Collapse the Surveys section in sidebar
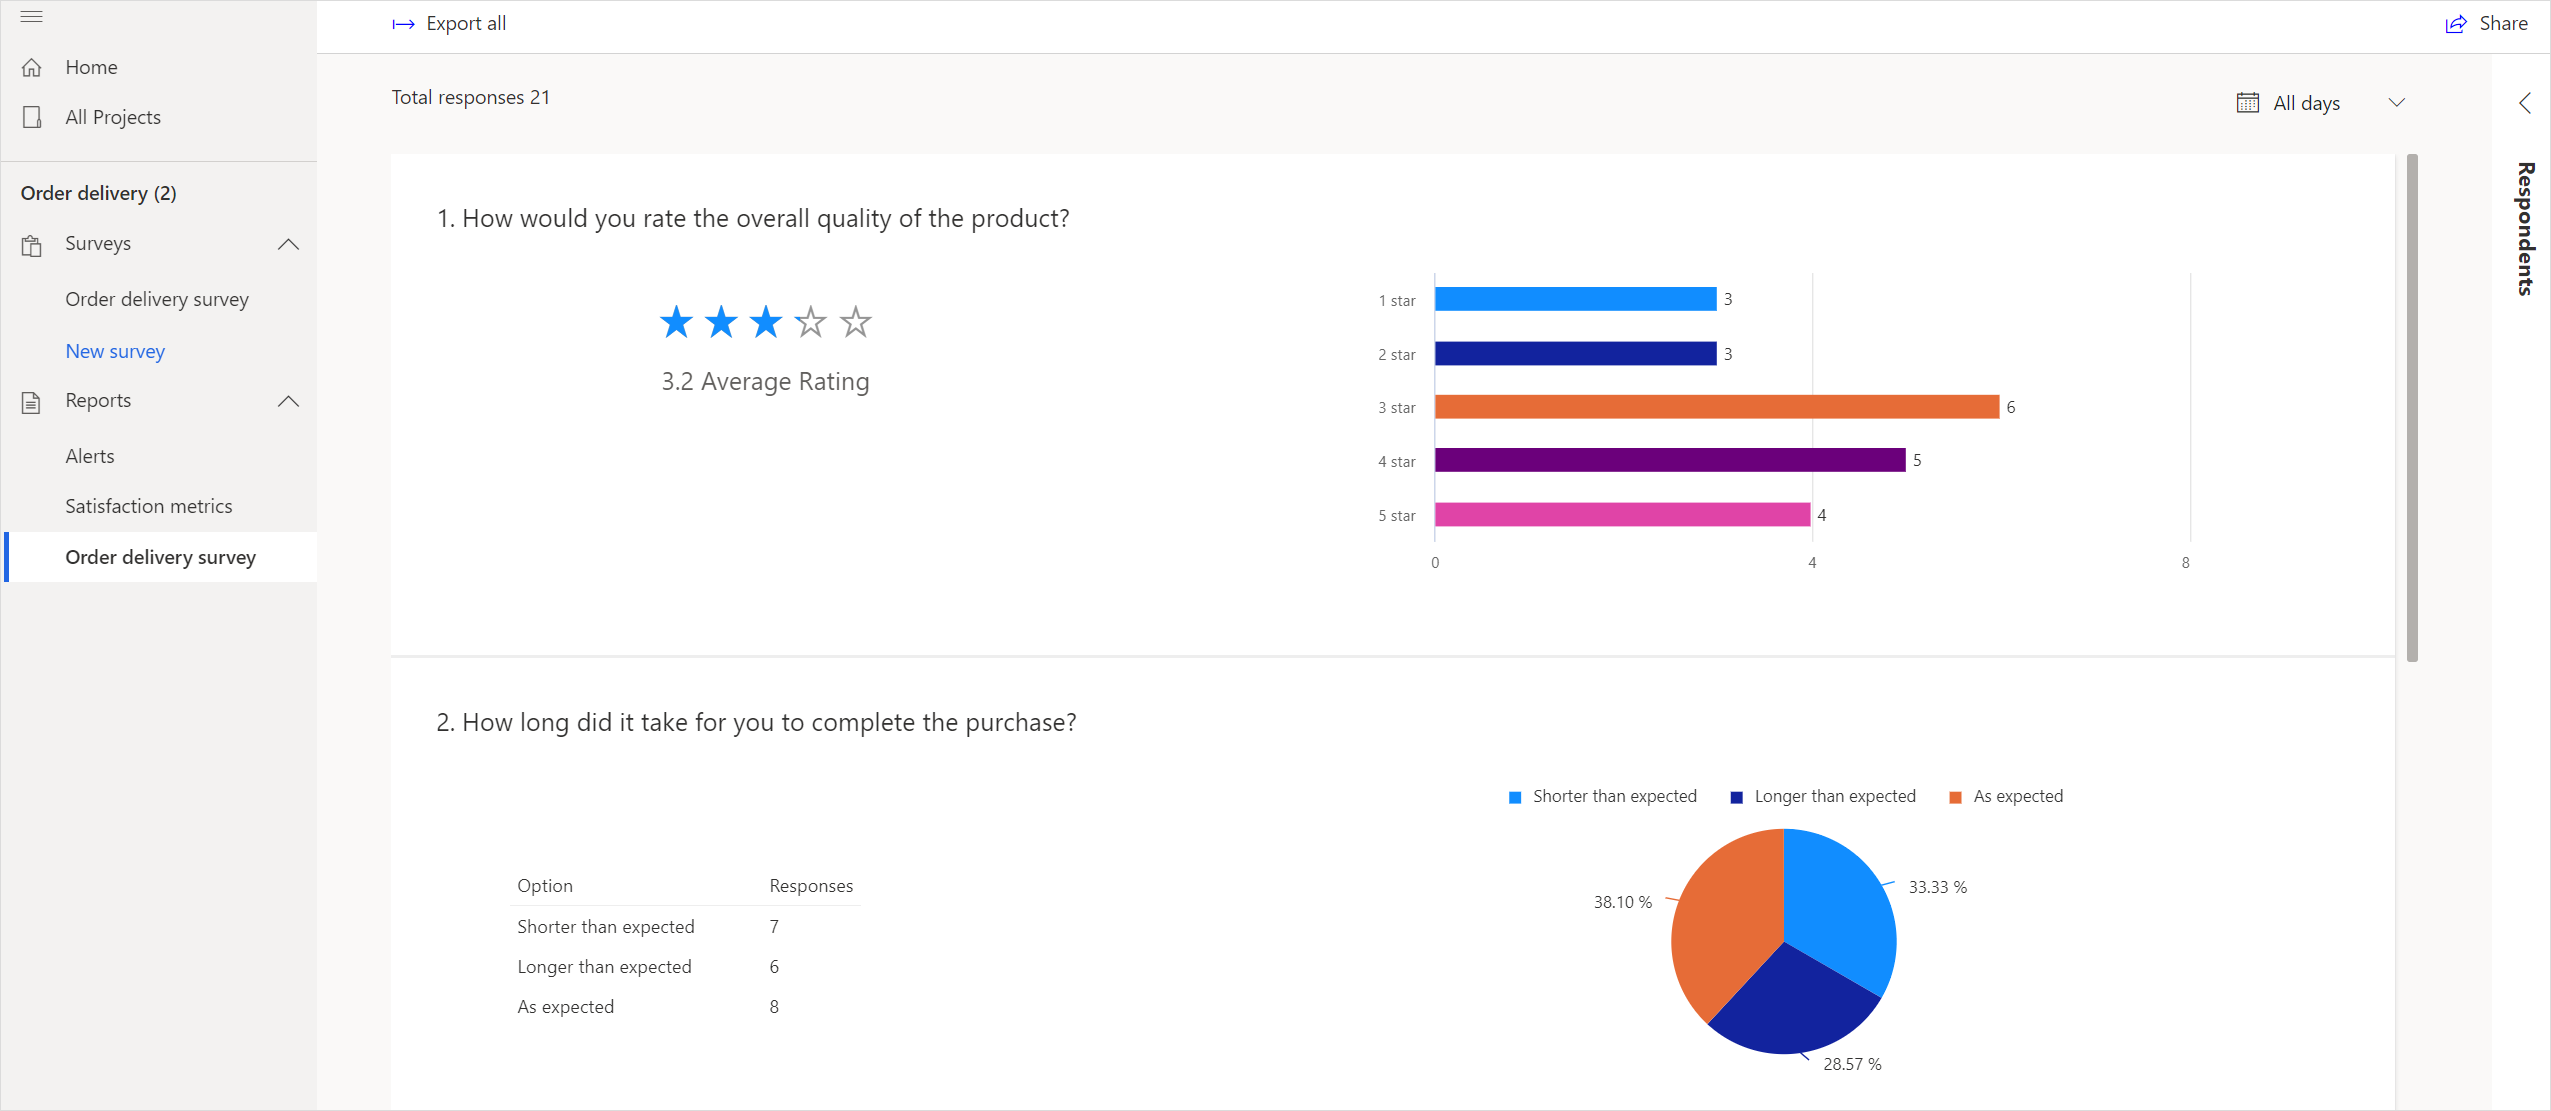 click(288, 244)
